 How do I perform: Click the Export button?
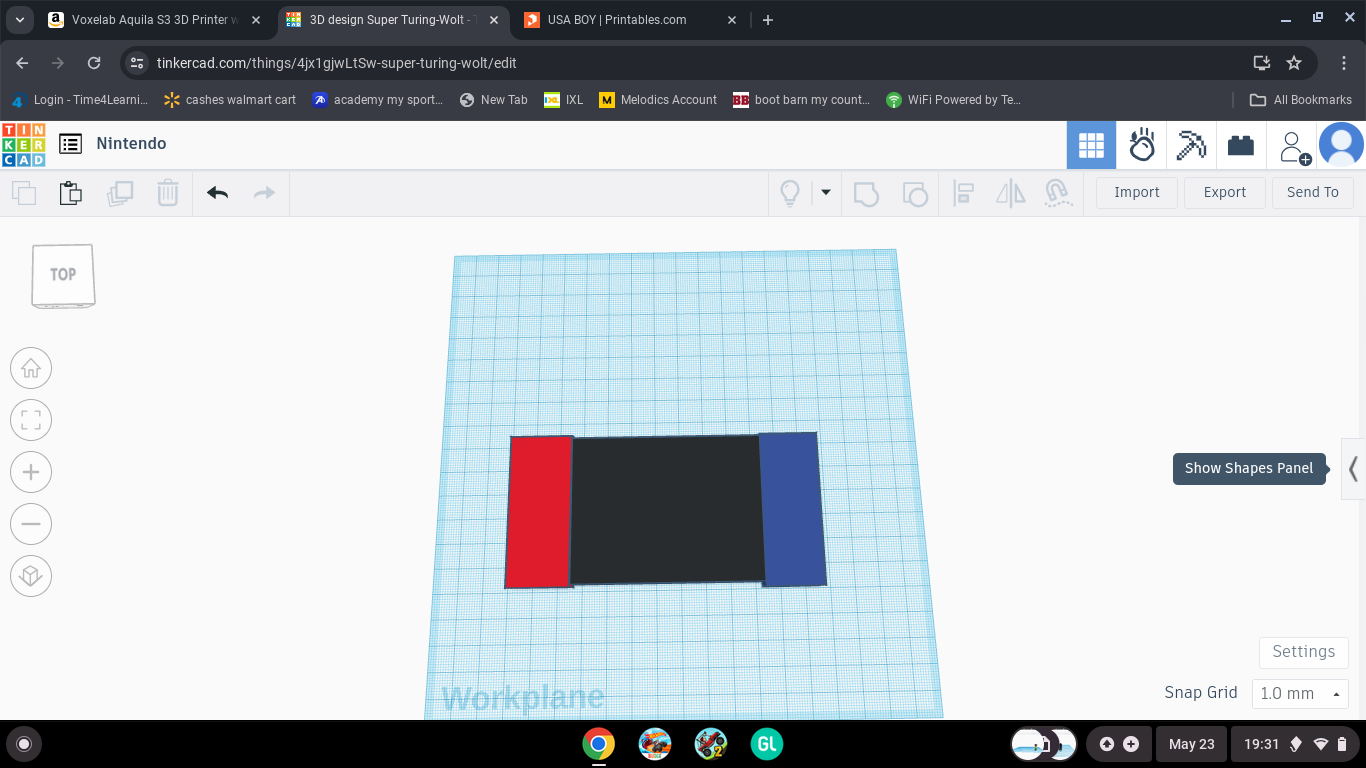[1225, 193]
